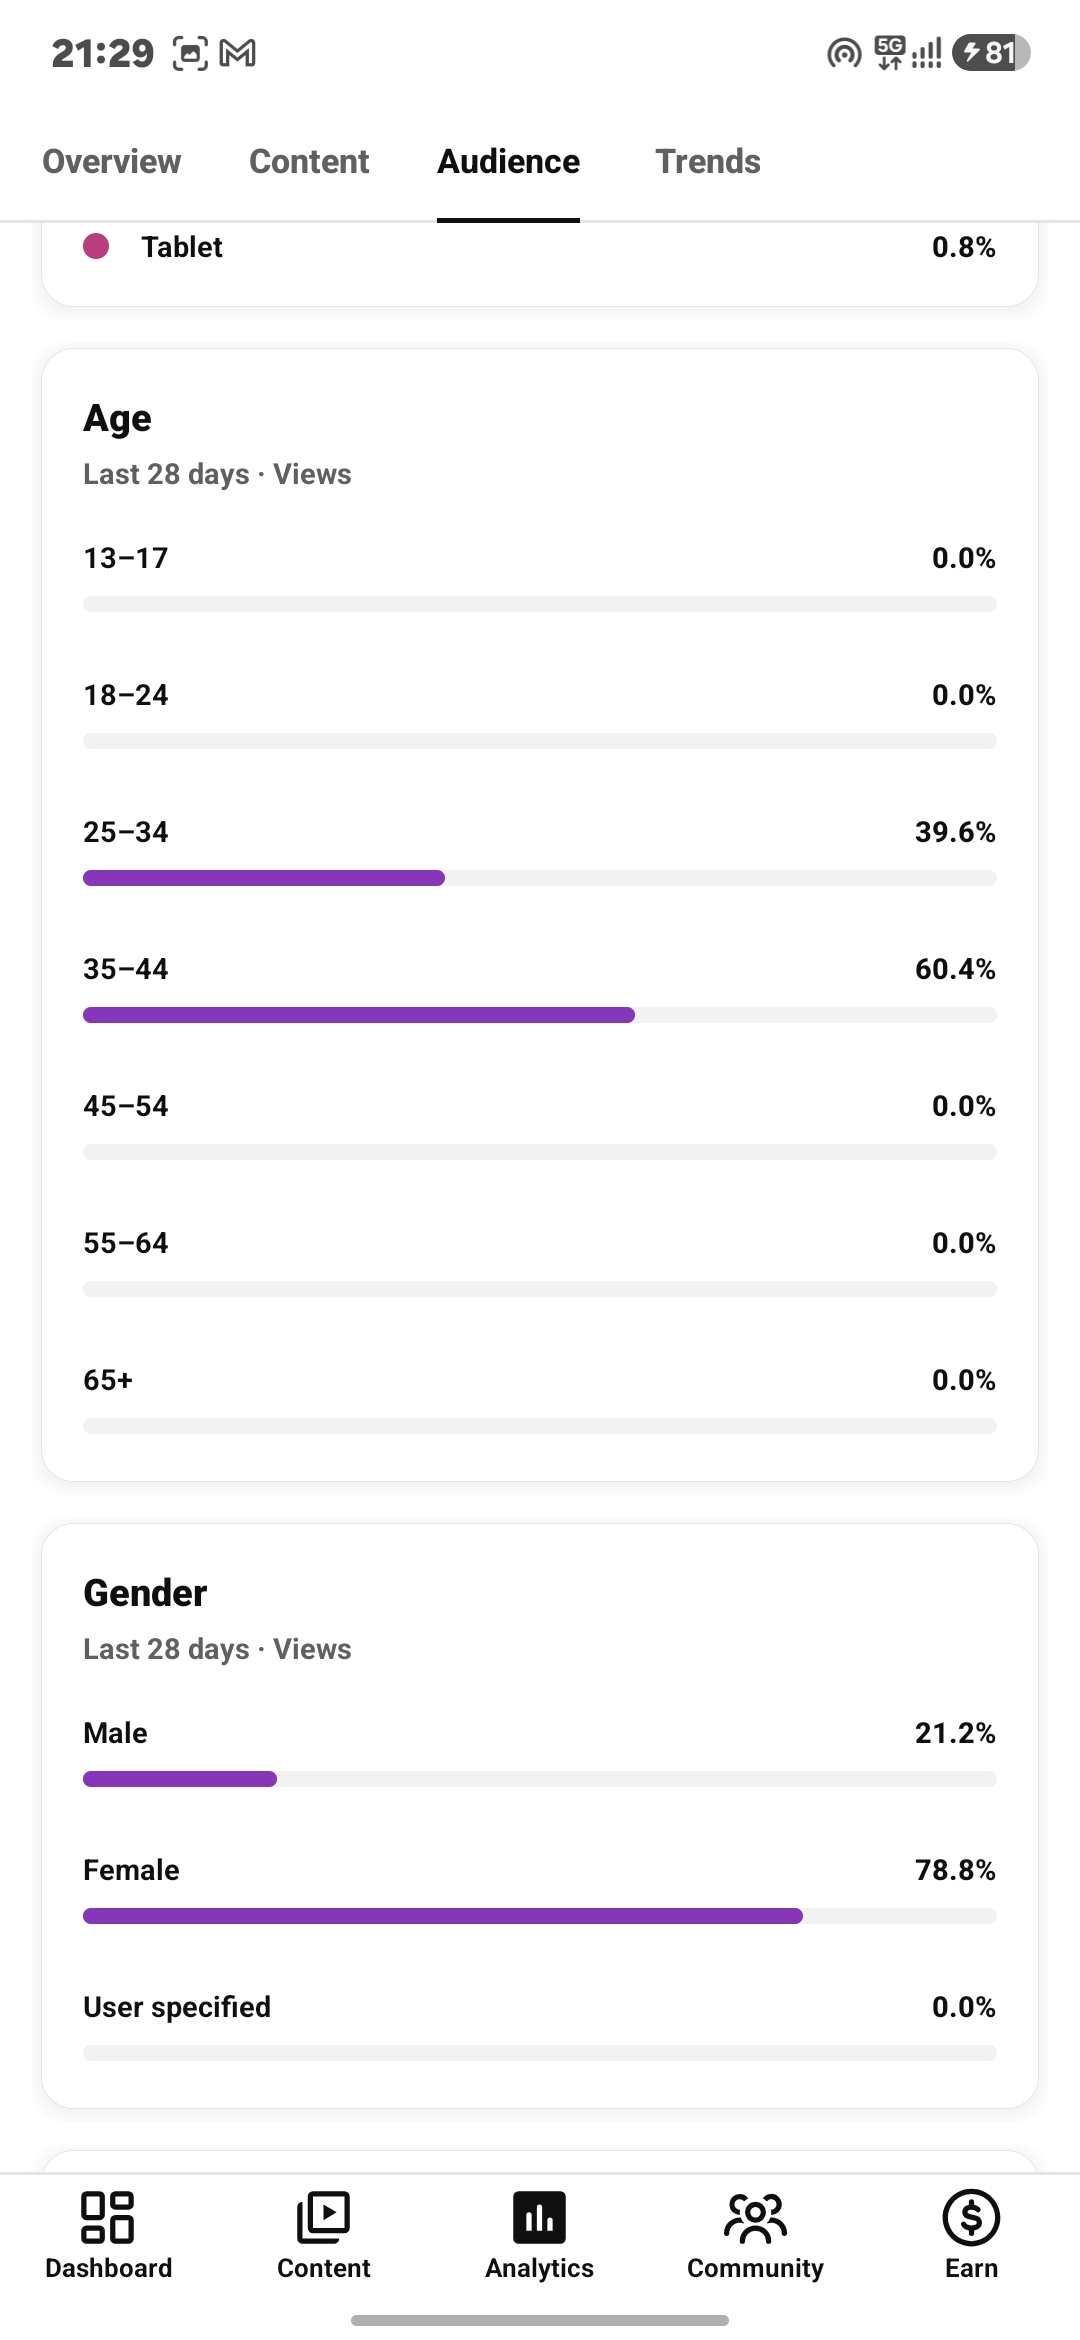1080x2340 pixels.
Task: Tap the 35–44 age progress bar
Action: click(540, 1015)
